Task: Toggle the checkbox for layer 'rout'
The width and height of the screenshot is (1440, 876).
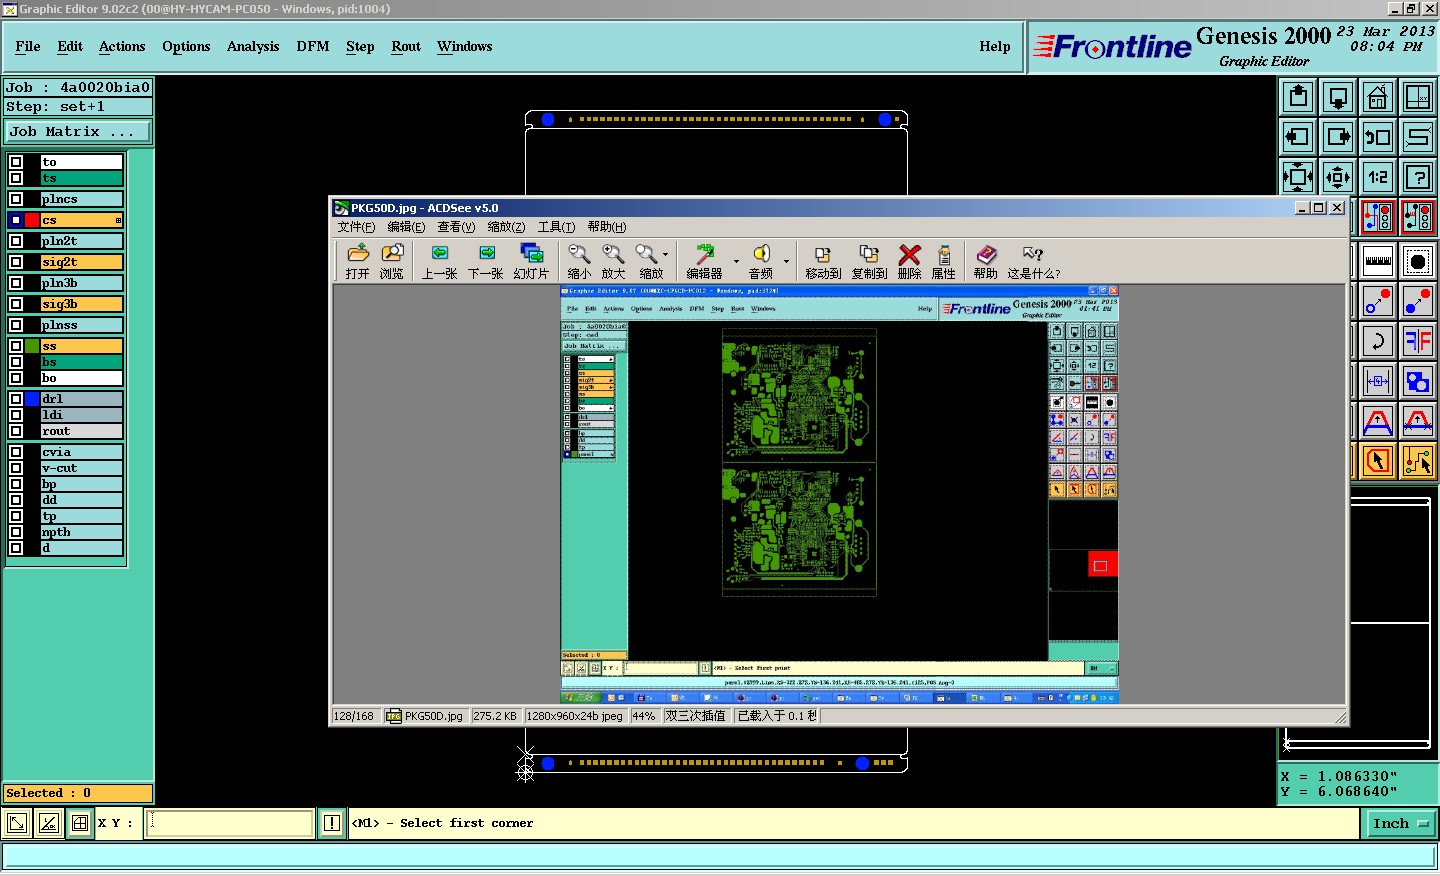Action: point(16,431)
